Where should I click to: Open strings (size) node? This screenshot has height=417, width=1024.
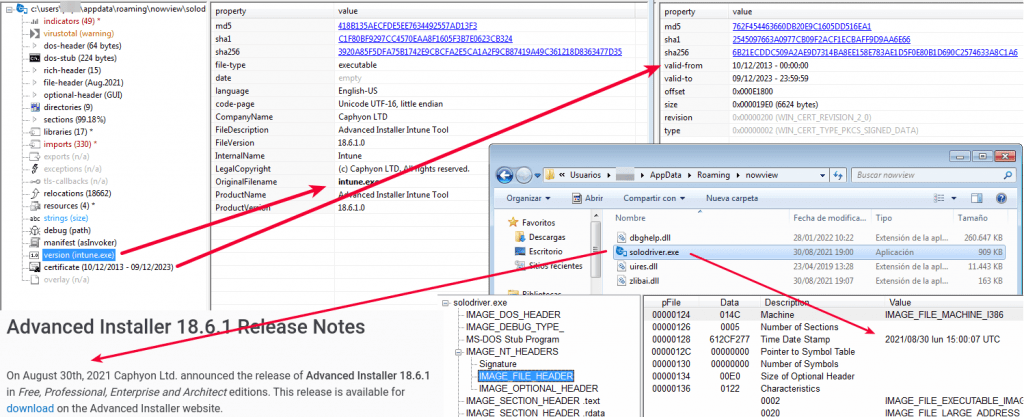coord(65,218)
